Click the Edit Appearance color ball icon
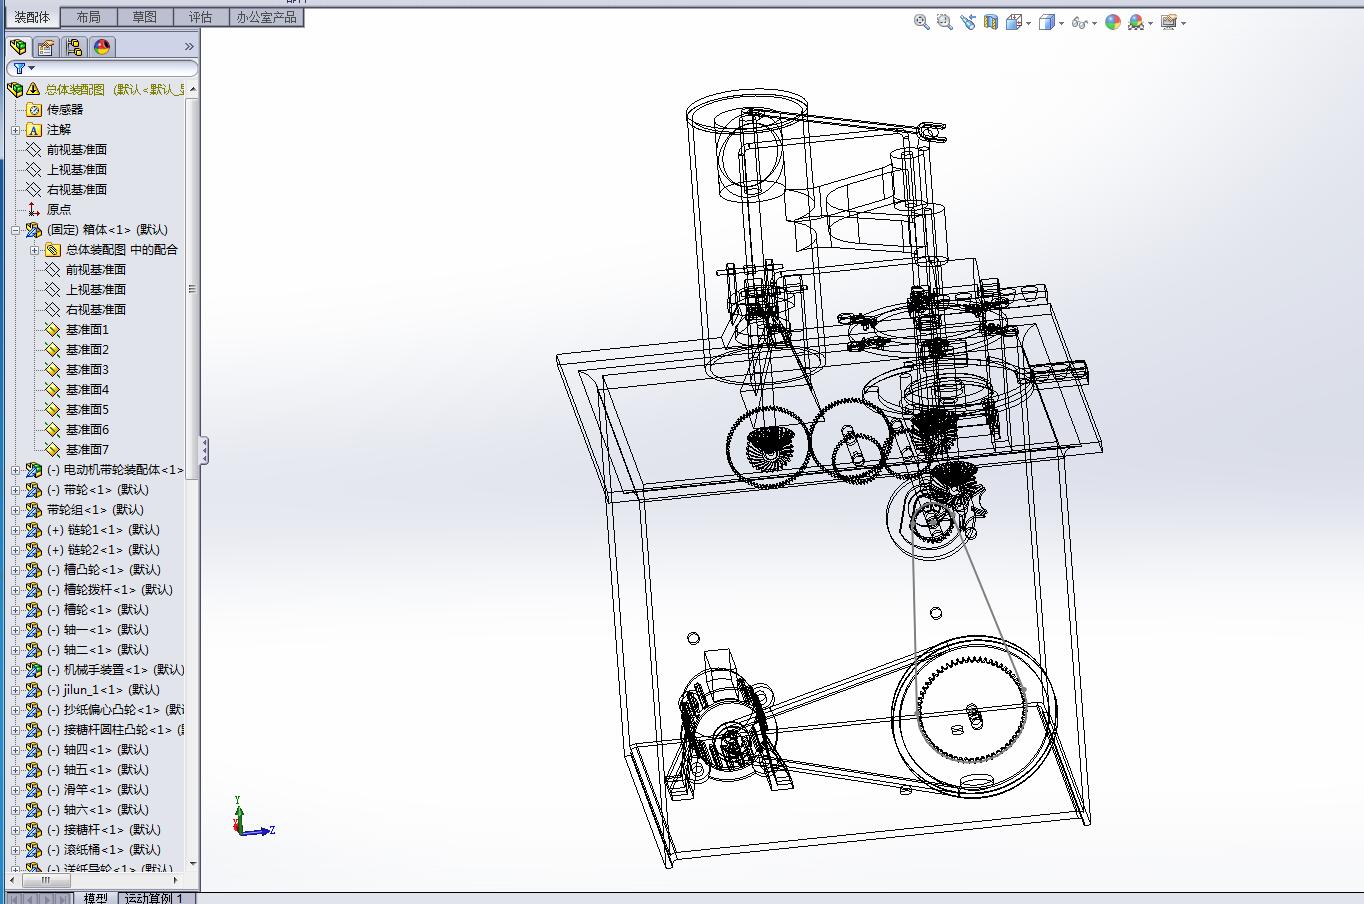The height and width of the screenshot is (904, 1364). [1112, 22]
